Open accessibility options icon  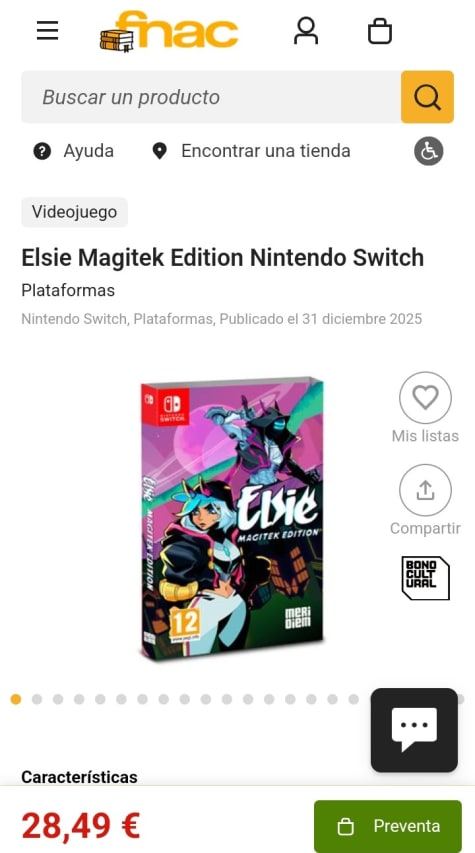[429, 151]
